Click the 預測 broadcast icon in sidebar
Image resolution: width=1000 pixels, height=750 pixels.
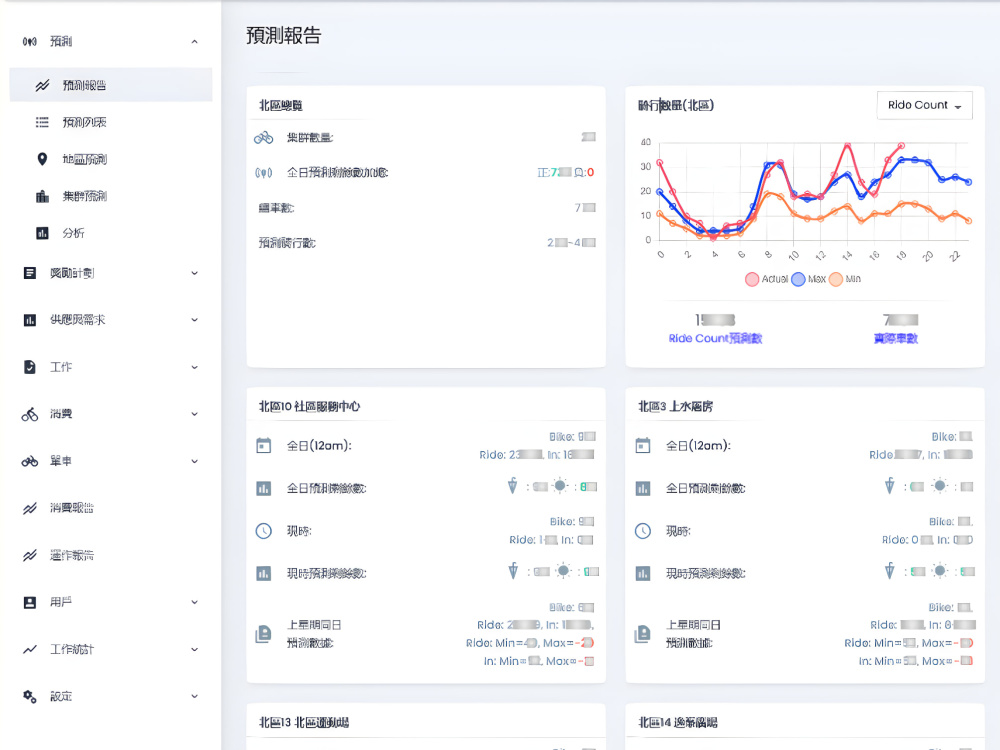coord(29,41)
